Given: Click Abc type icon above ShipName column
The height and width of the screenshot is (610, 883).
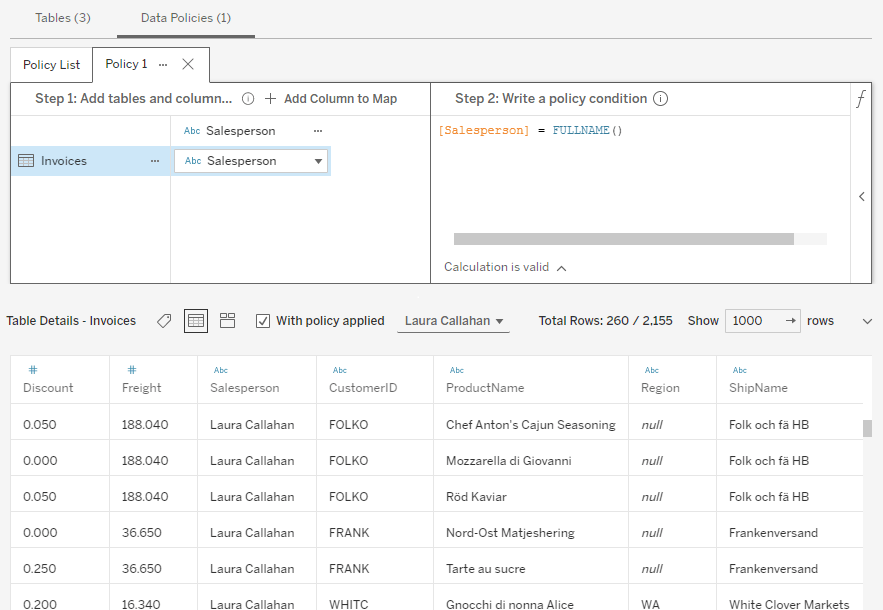Looking at the screenshot, I should click(739, 370).
